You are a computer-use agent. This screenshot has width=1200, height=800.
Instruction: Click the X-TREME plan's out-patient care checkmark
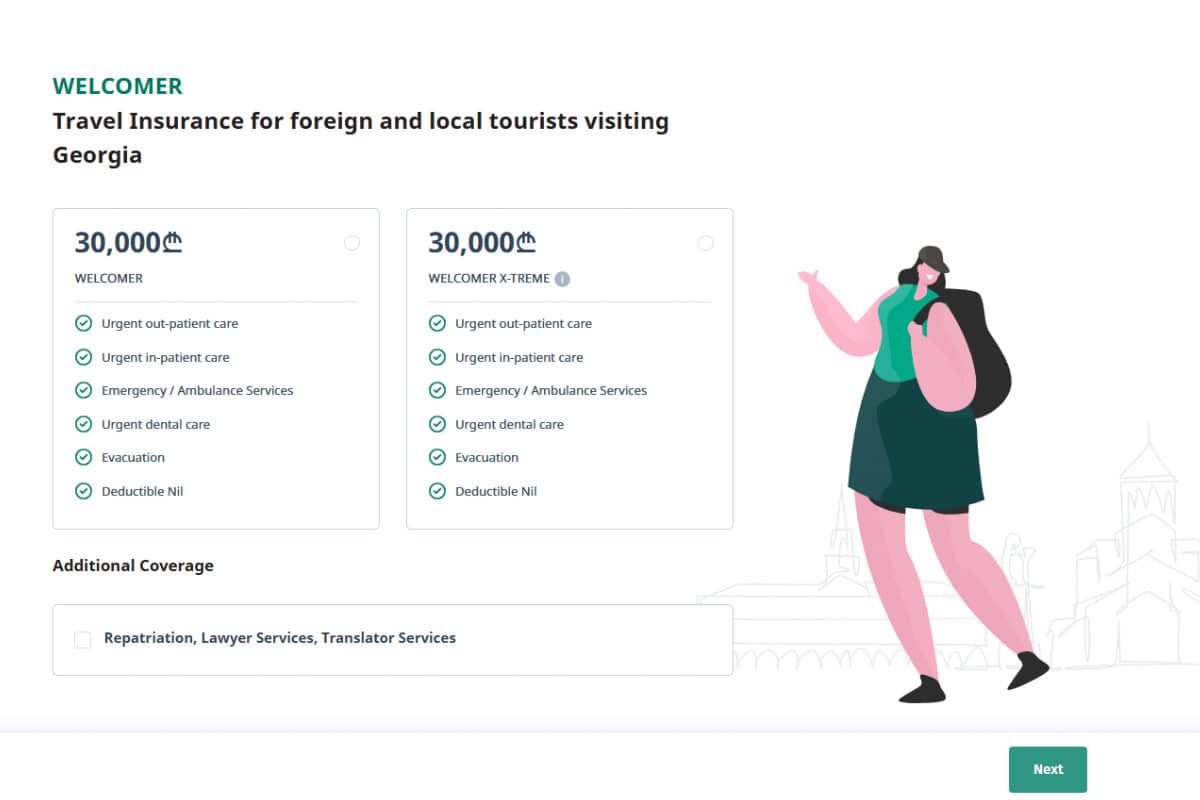click(438, 323)
